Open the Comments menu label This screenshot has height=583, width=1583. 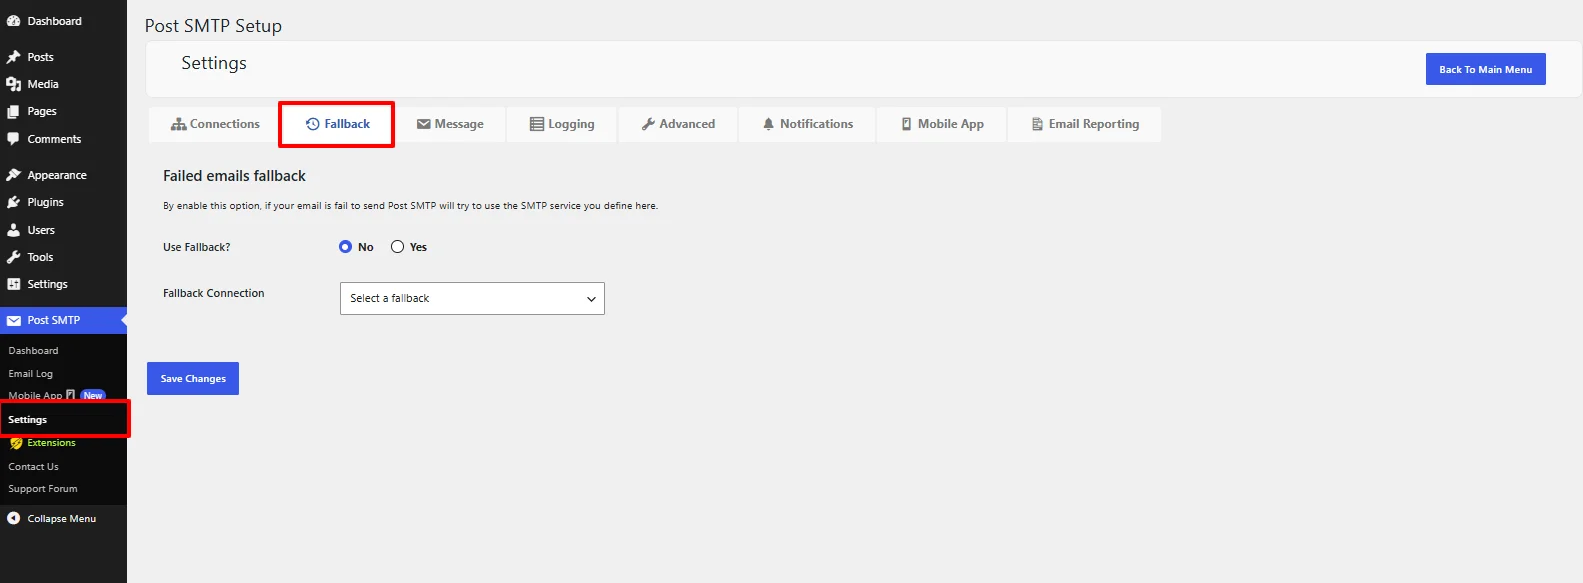54,139
